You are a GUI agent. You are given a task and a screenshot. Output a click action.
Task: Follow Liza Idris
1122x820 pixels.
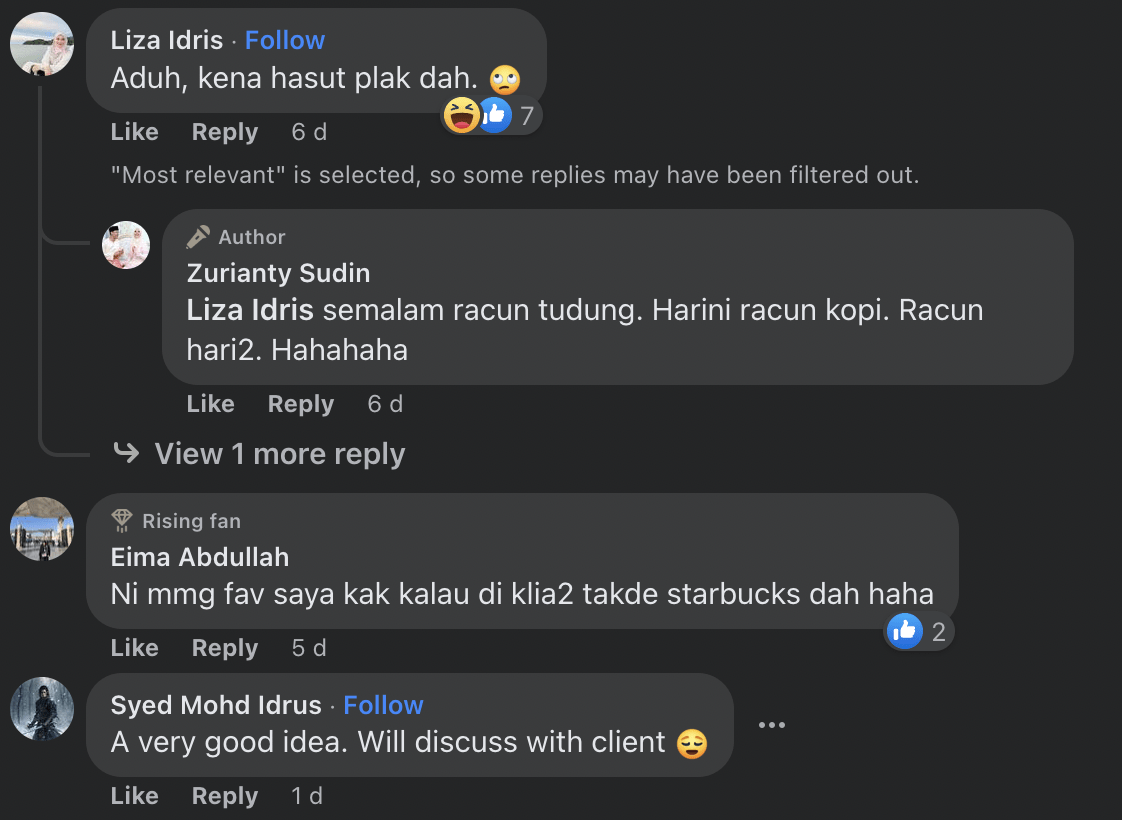click(x=285, y=40)
